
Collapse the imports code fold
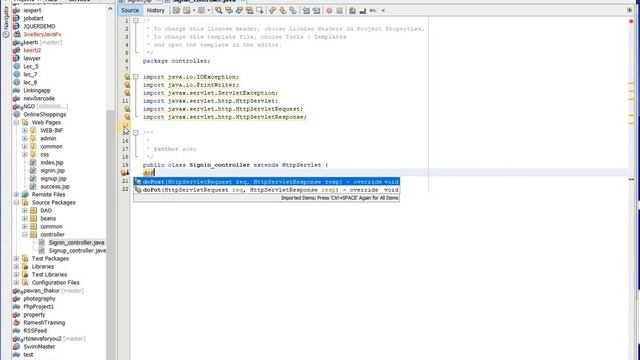coord(136,77)
